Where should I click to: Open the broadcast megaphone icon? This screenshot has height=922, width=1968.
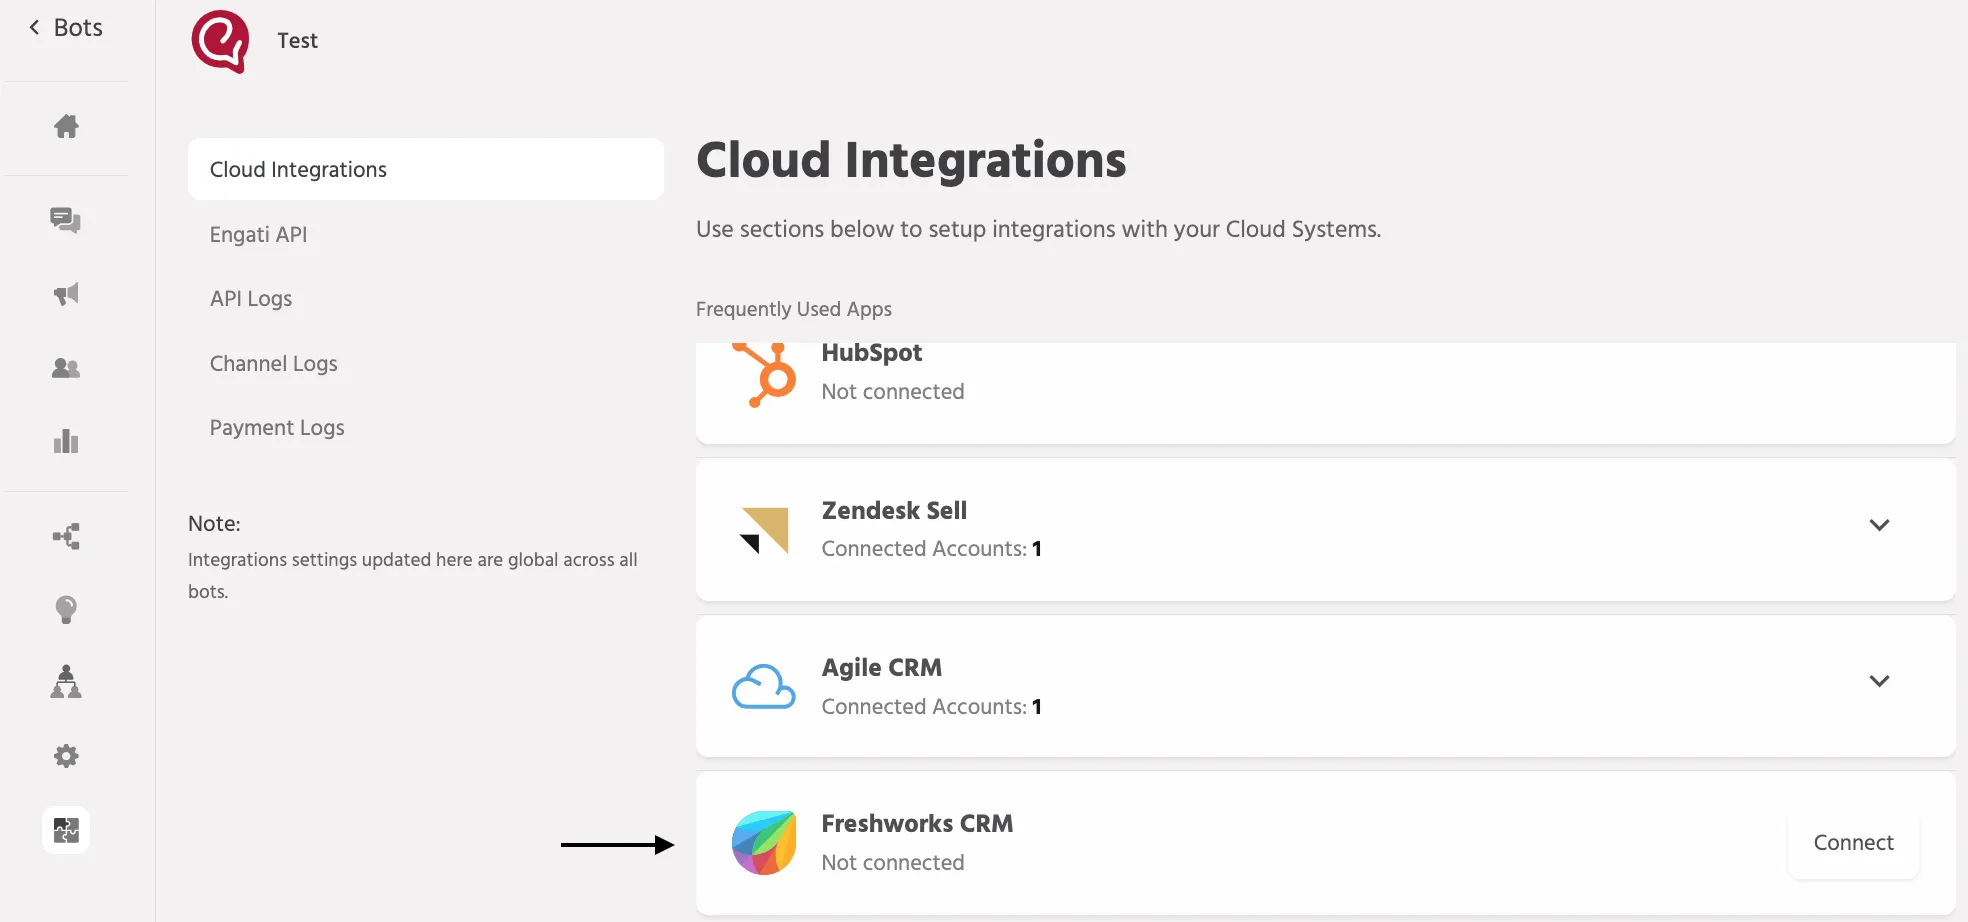66,294
